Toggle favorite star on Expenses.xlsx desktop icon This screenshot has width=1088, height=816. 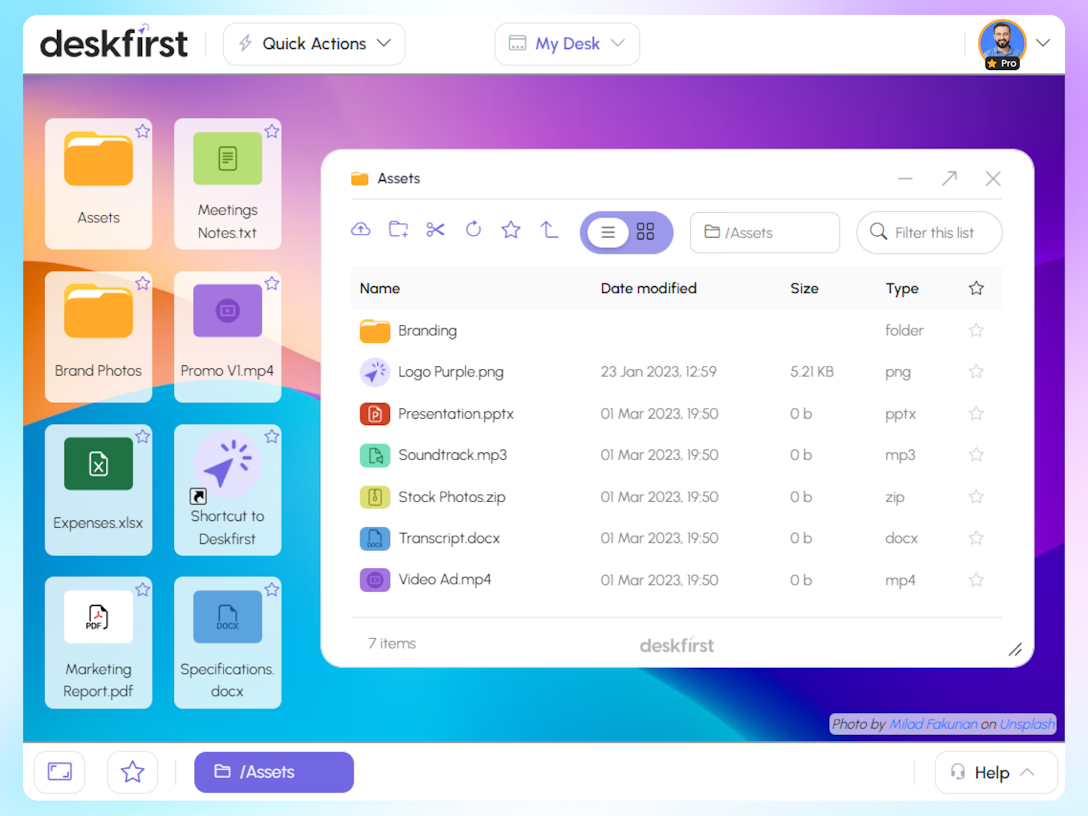(x=143, y=437)
